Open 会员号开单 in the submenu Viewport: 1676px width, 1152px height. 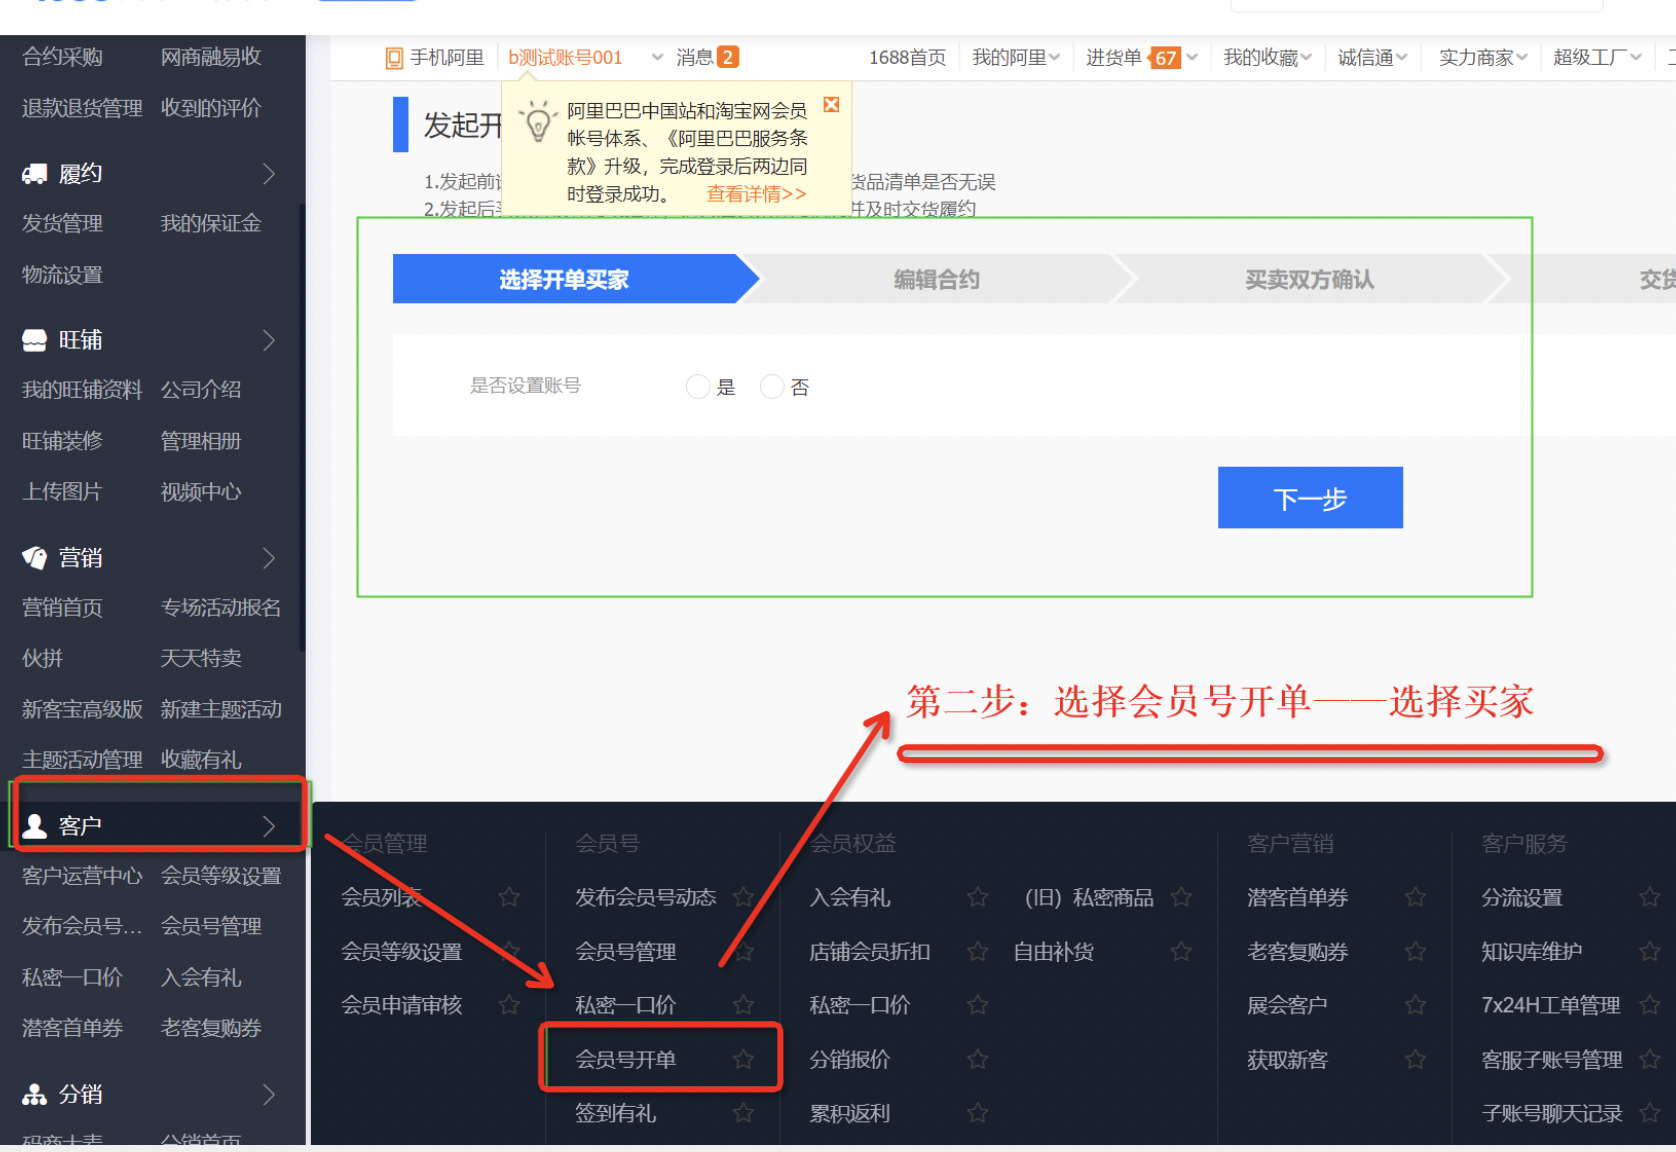(x=626, y=1059)
